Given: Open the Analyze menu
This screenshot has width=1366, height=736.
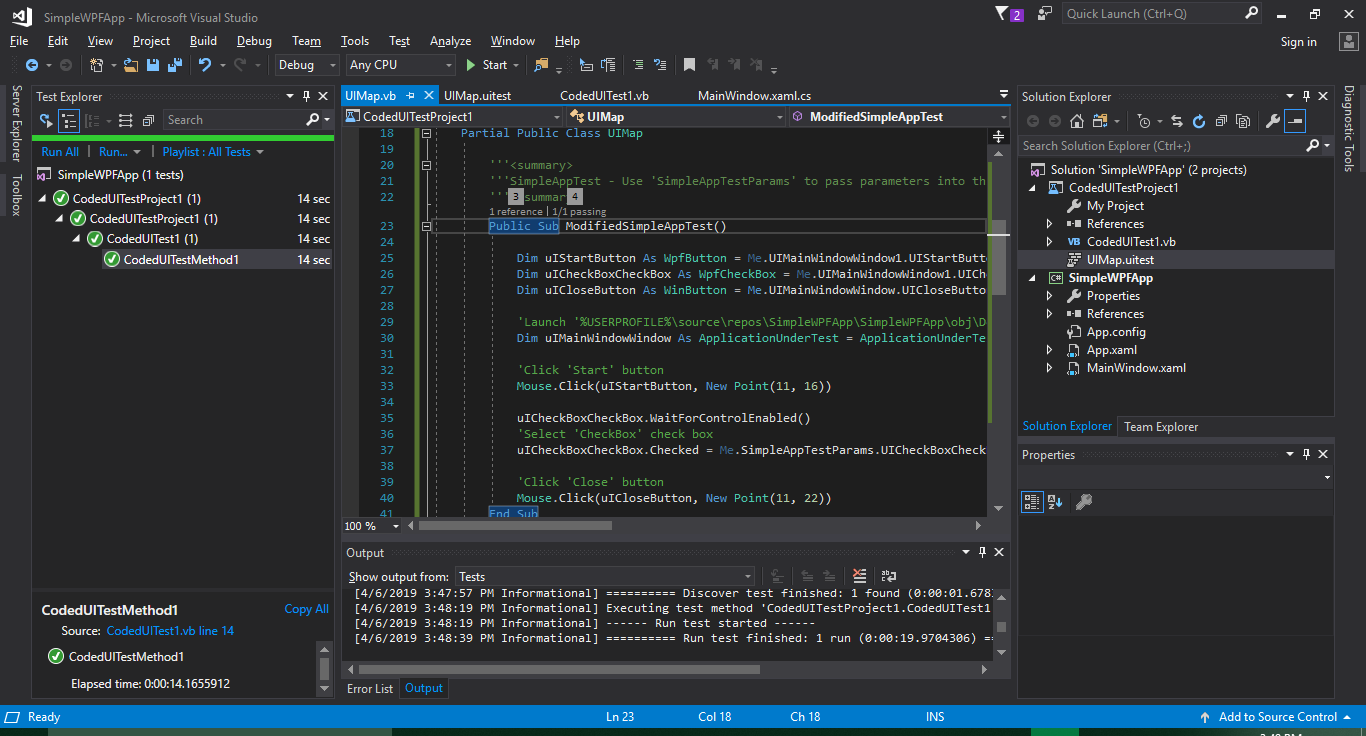Looking at the screenshot, I should point(450,41).
